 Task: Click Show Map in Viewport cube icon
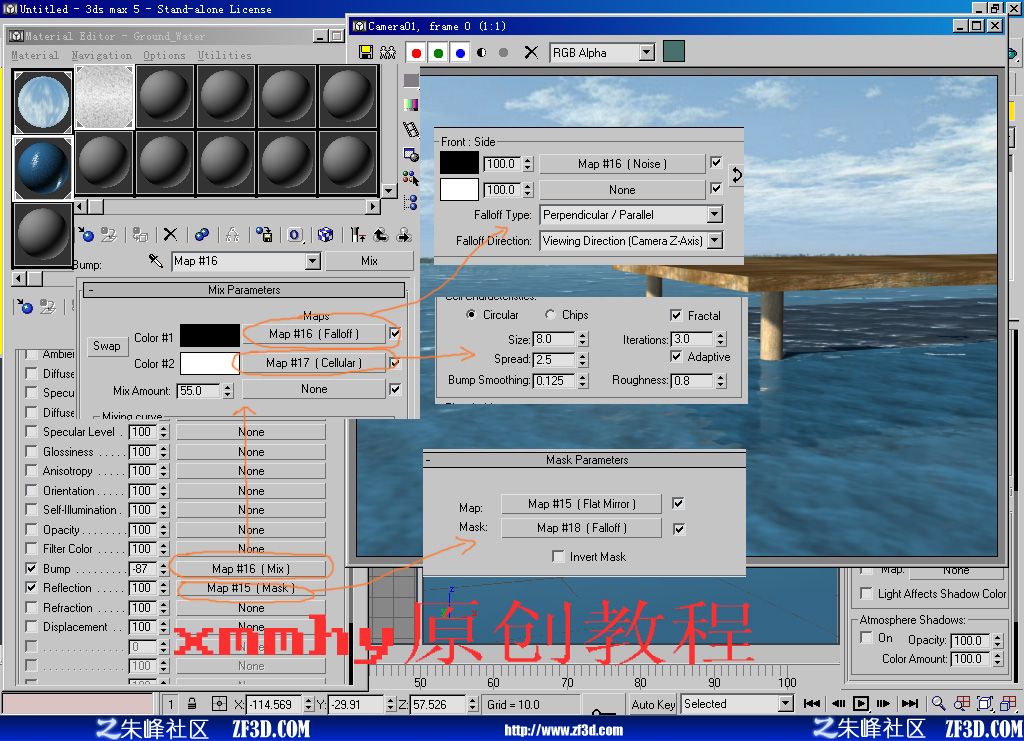(325, 234)
